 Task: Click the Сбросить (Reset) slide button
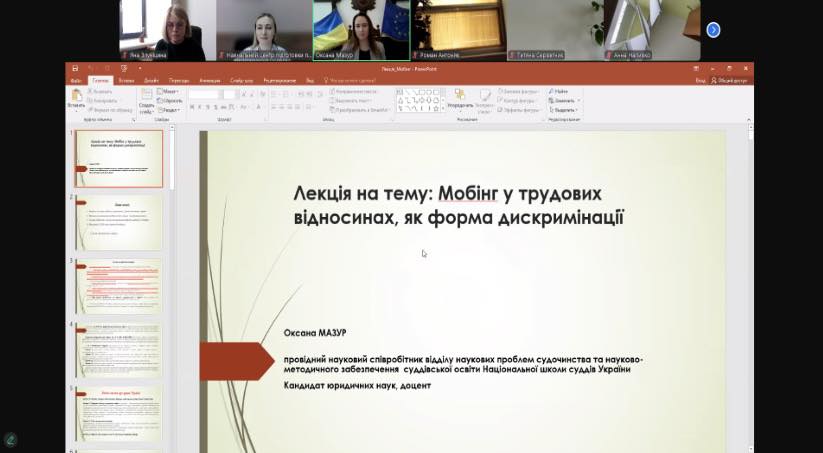pos(170,101)
